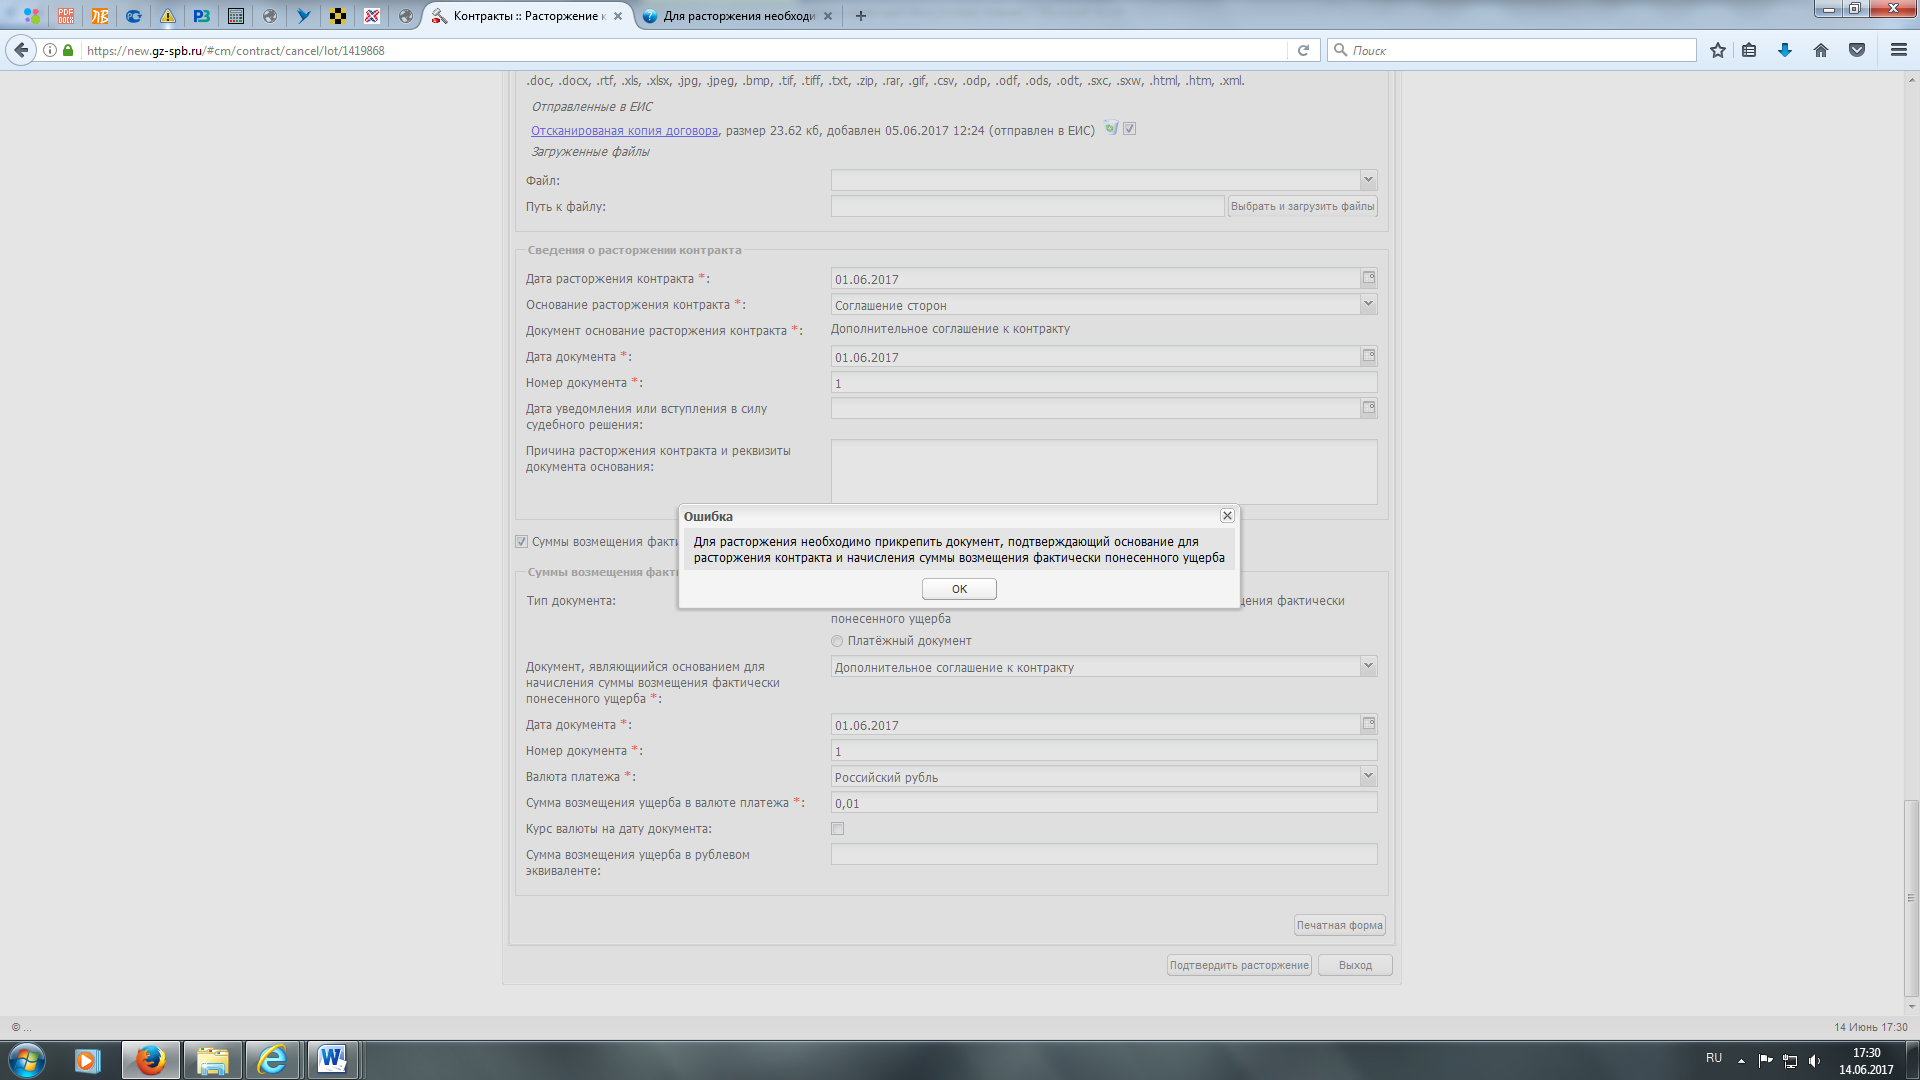Switch to the pinned orange ЛВ tab
Viewport: 1920px width, 1080px height.
tap(100, 16)
